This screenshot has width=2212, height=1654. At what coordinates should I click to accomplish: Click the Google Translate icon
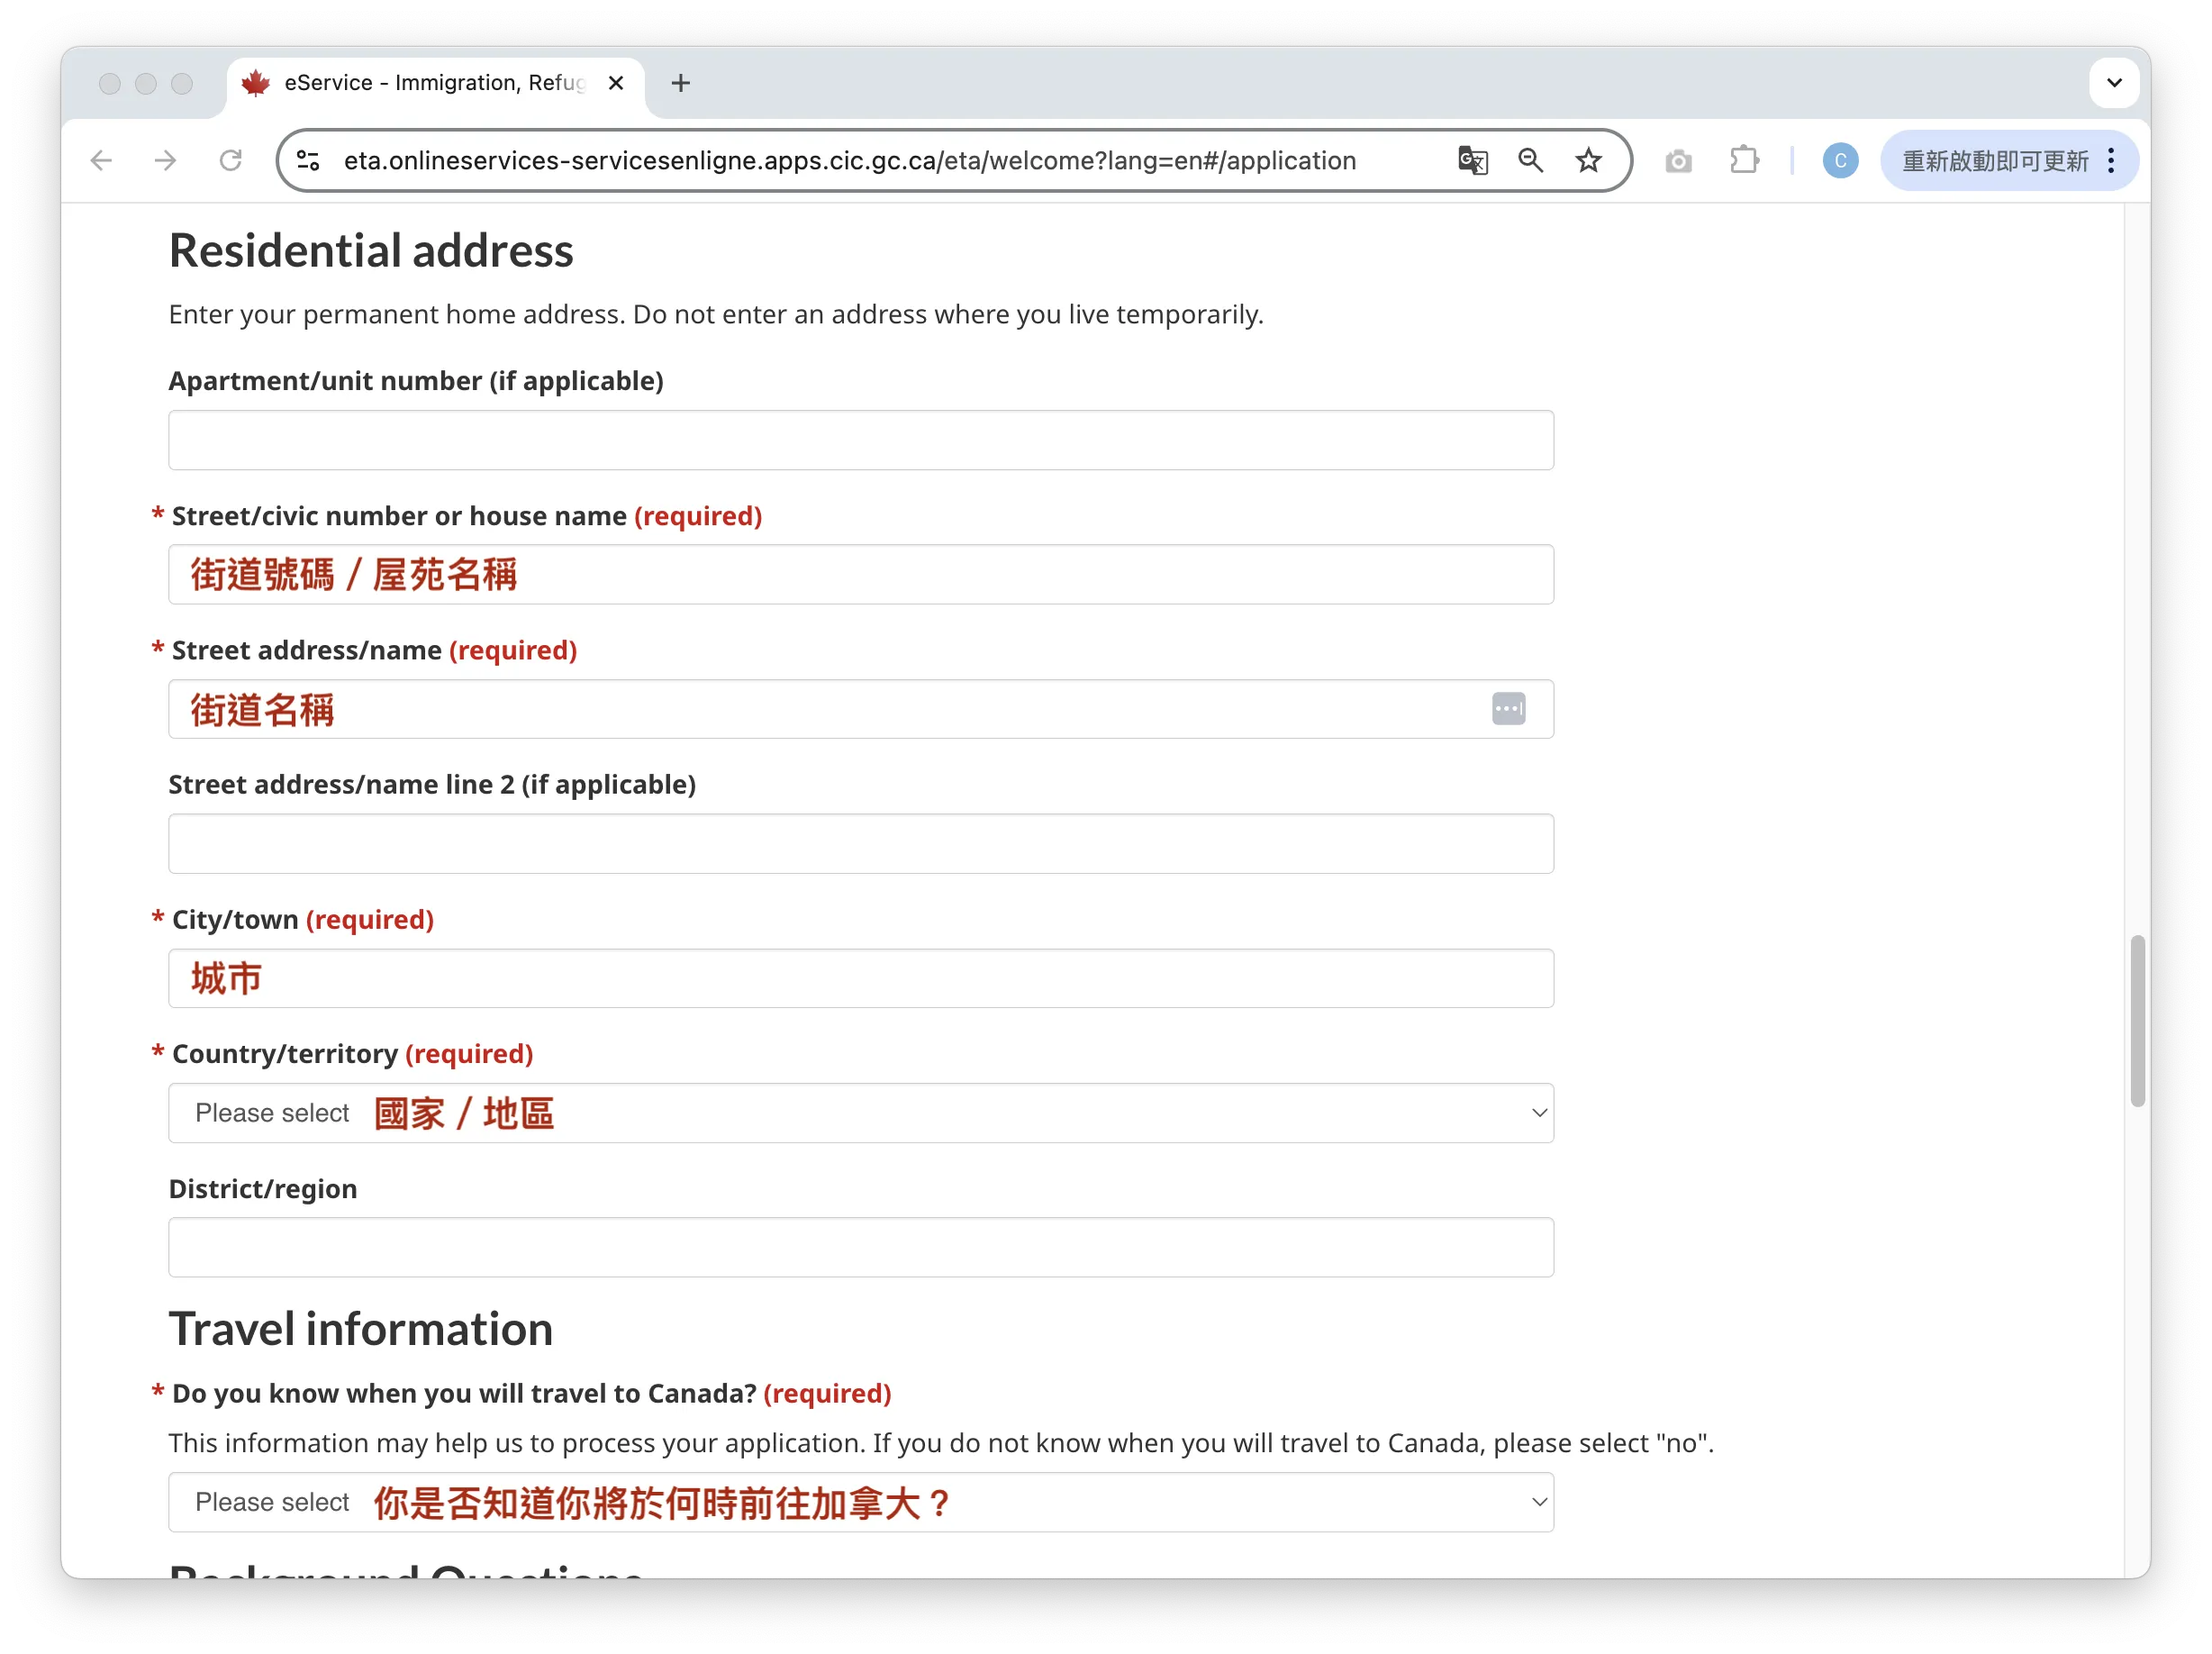(1472, 161)
